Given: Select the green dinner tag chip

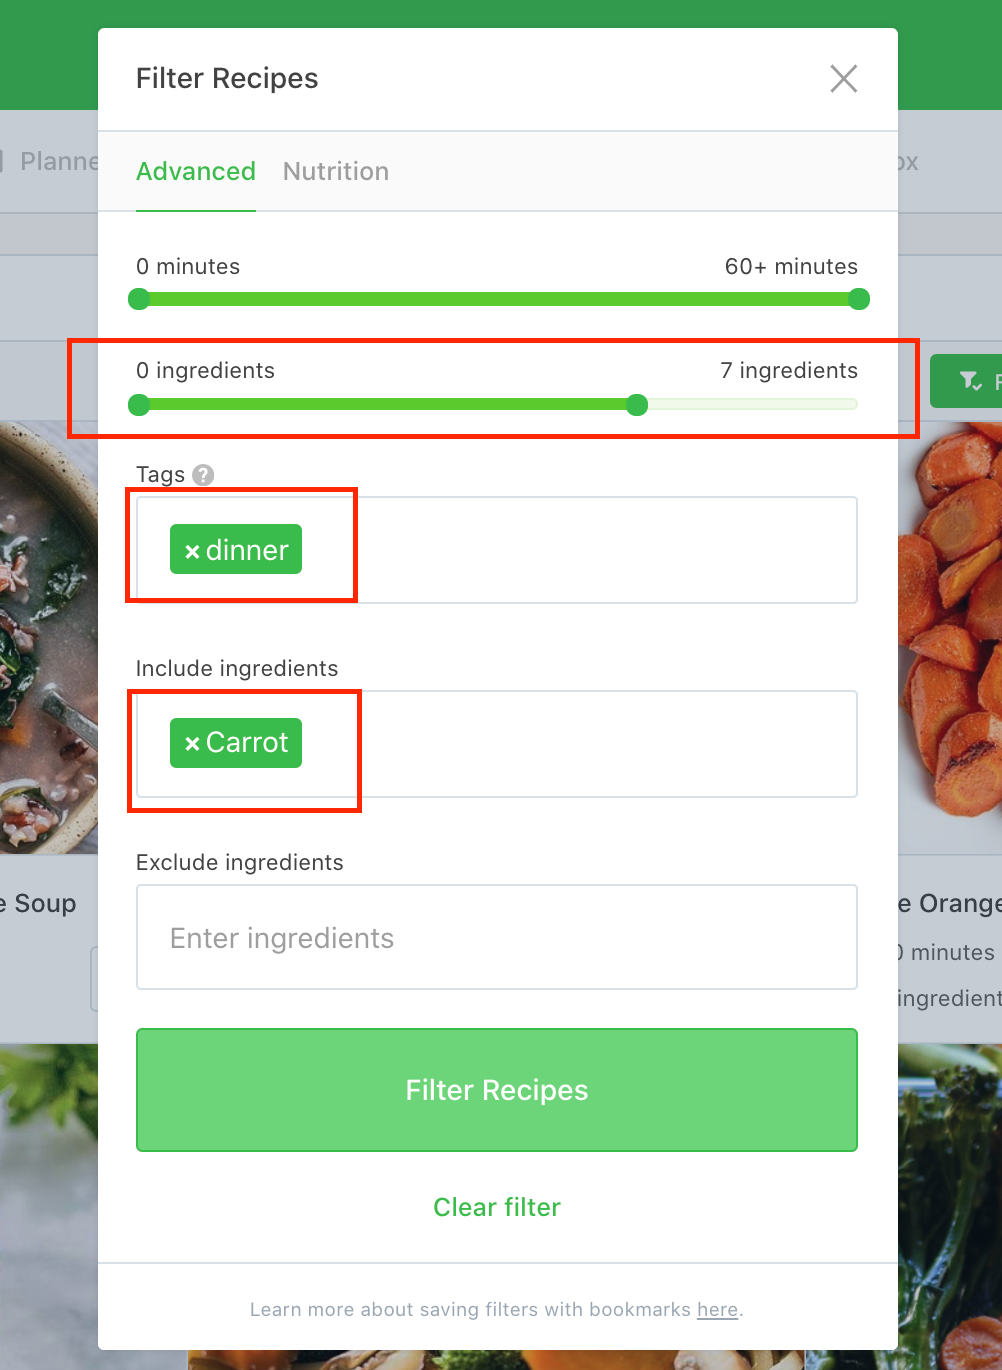Looking at the screenshot, I should pyautogui.click(x=235, y=549).
